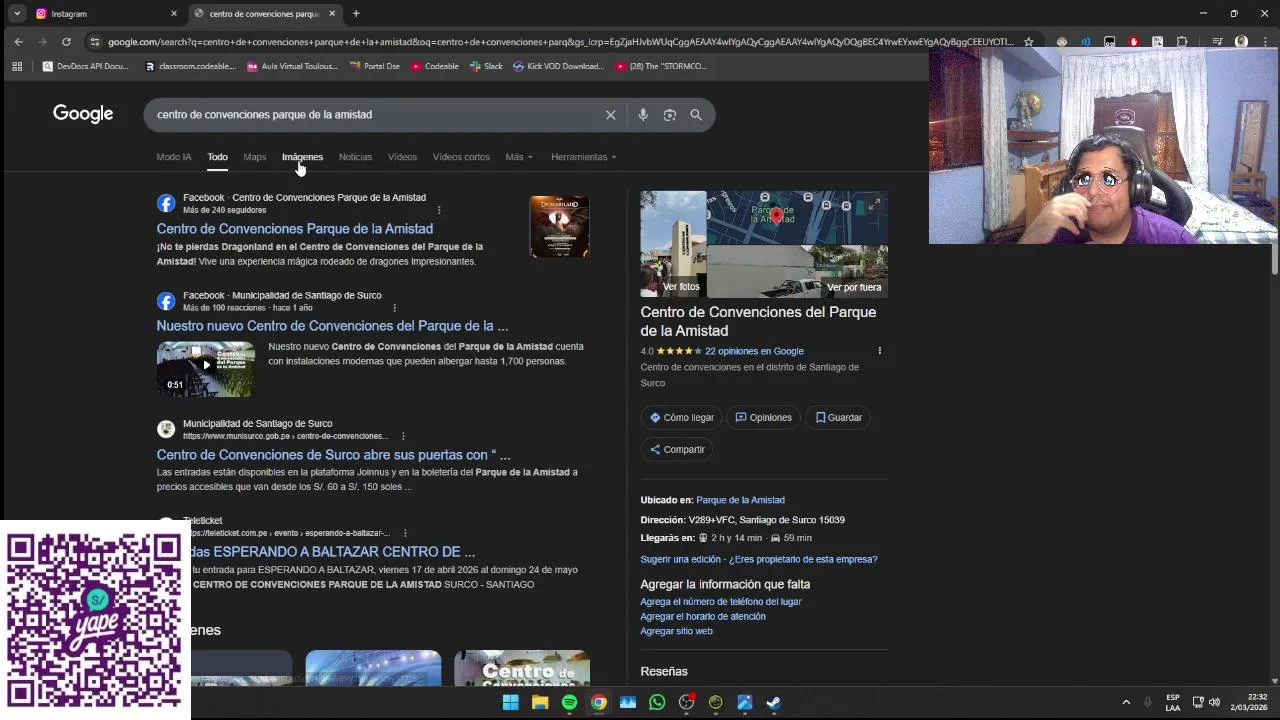Open WhatsApp from the taskbar
This screenshot has height=720, width=1280.
(657, 702)
